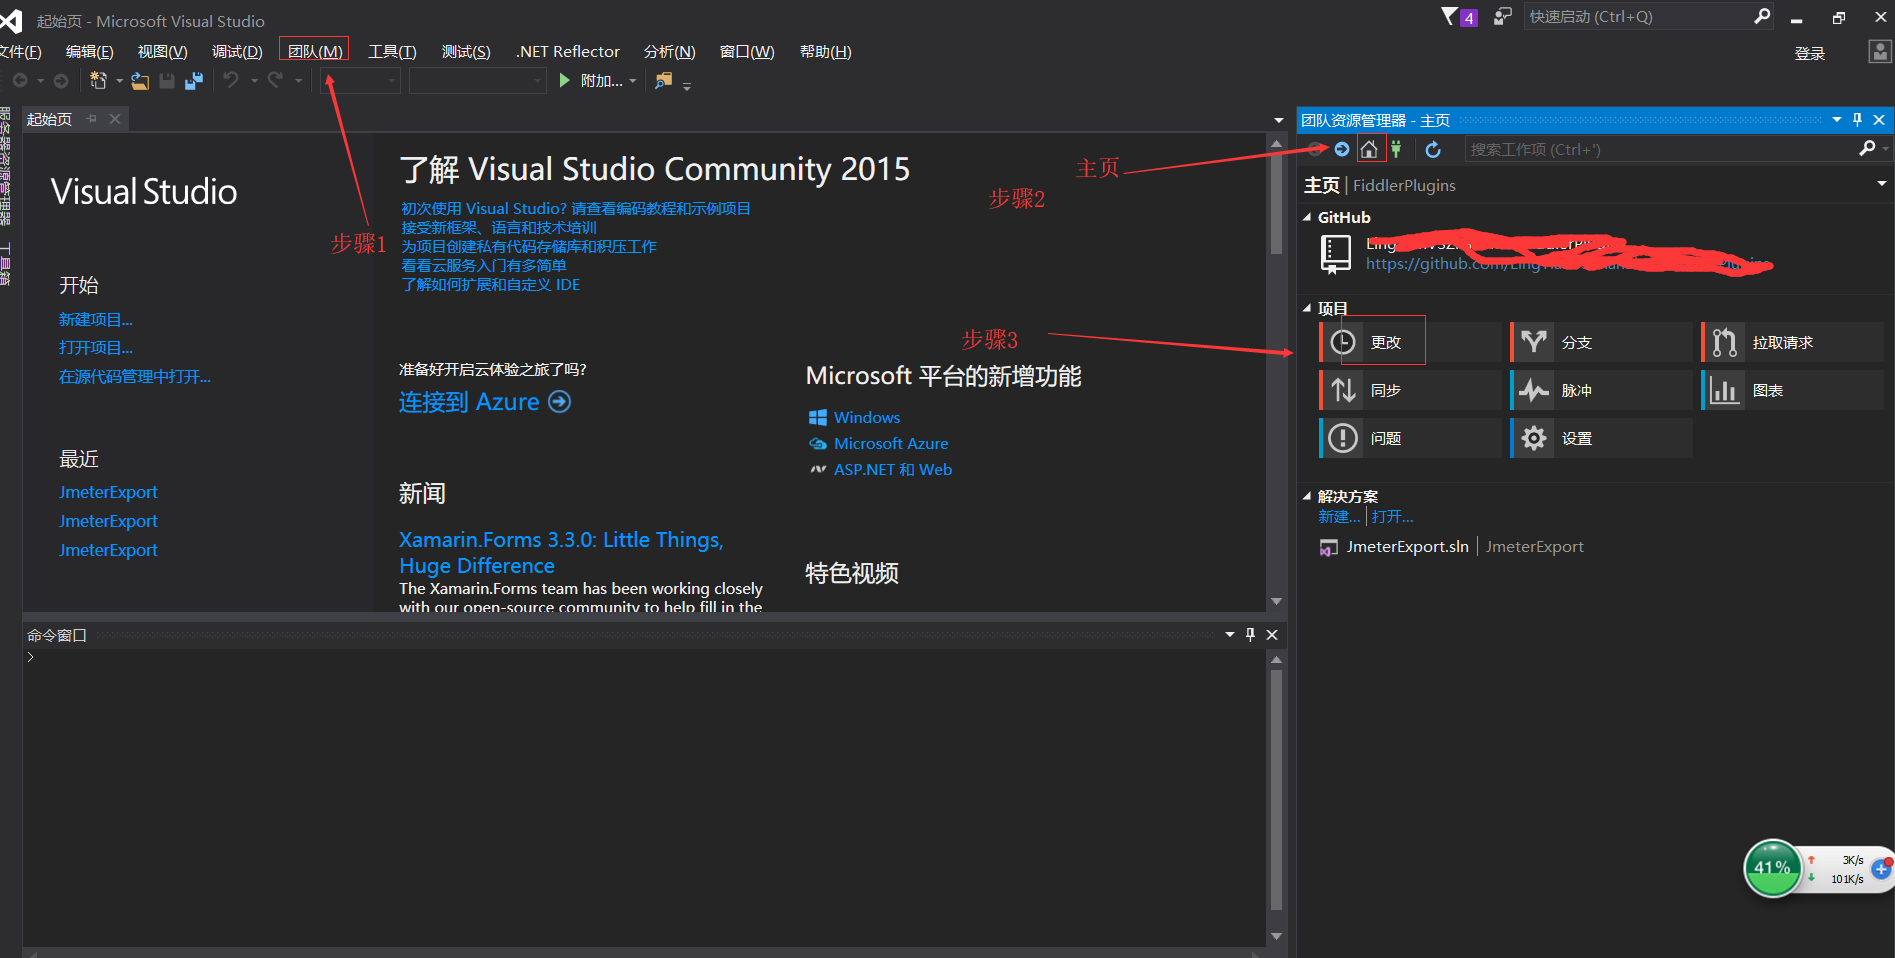Collapse the 解决方案 section
This screenshot has height=958, width=1895.
(1307, 496)
